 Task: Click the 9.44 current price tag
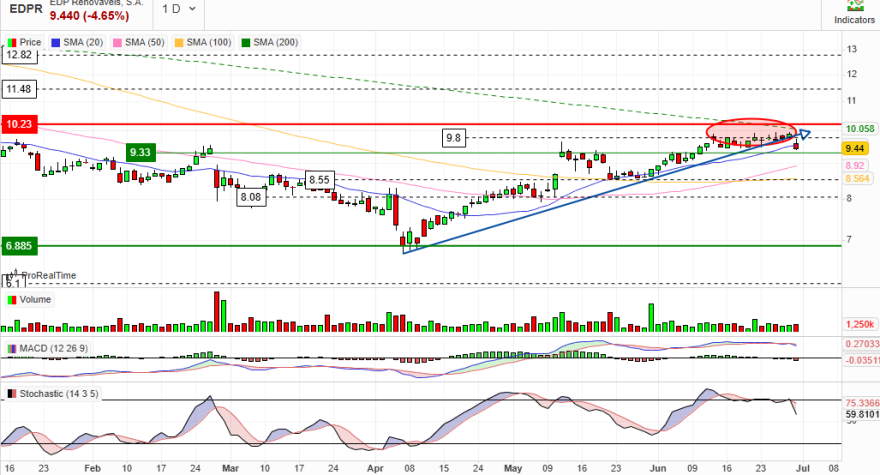854,148
